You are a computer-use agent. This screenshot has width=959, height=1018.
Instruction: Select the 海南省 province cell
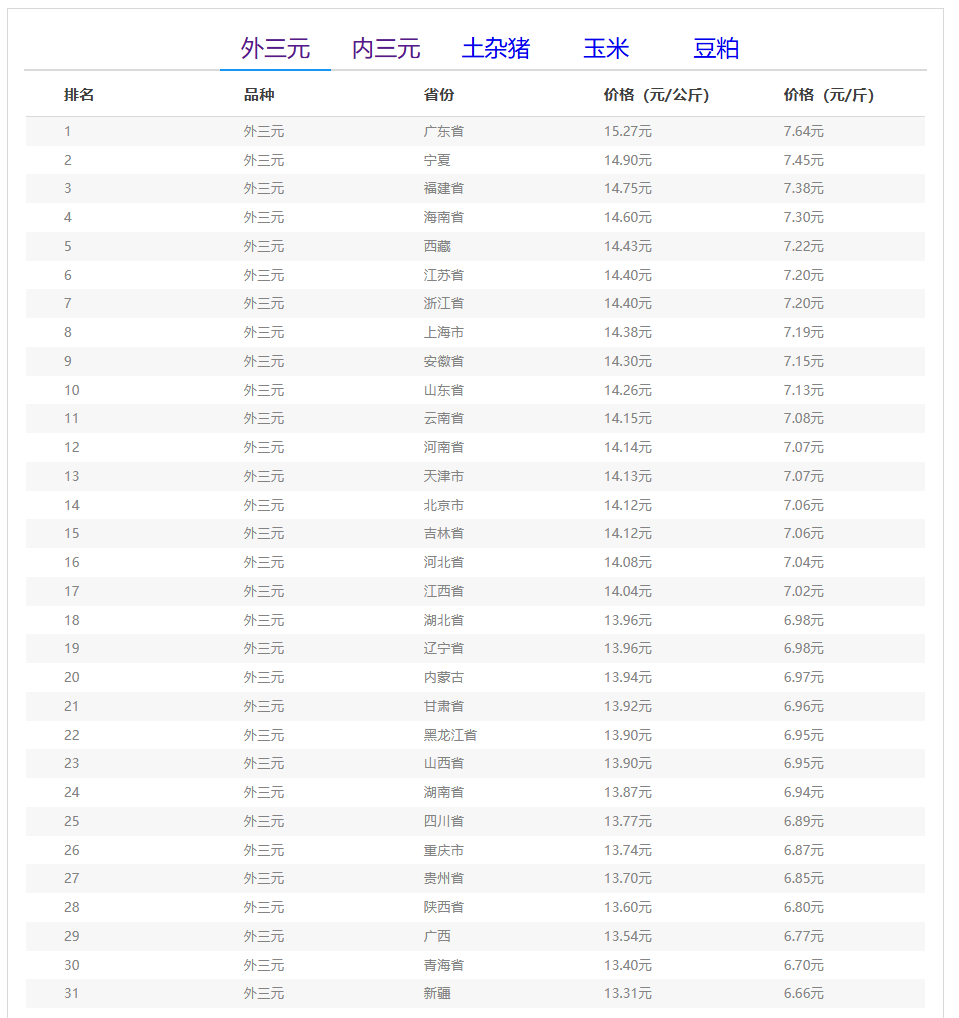444,217
